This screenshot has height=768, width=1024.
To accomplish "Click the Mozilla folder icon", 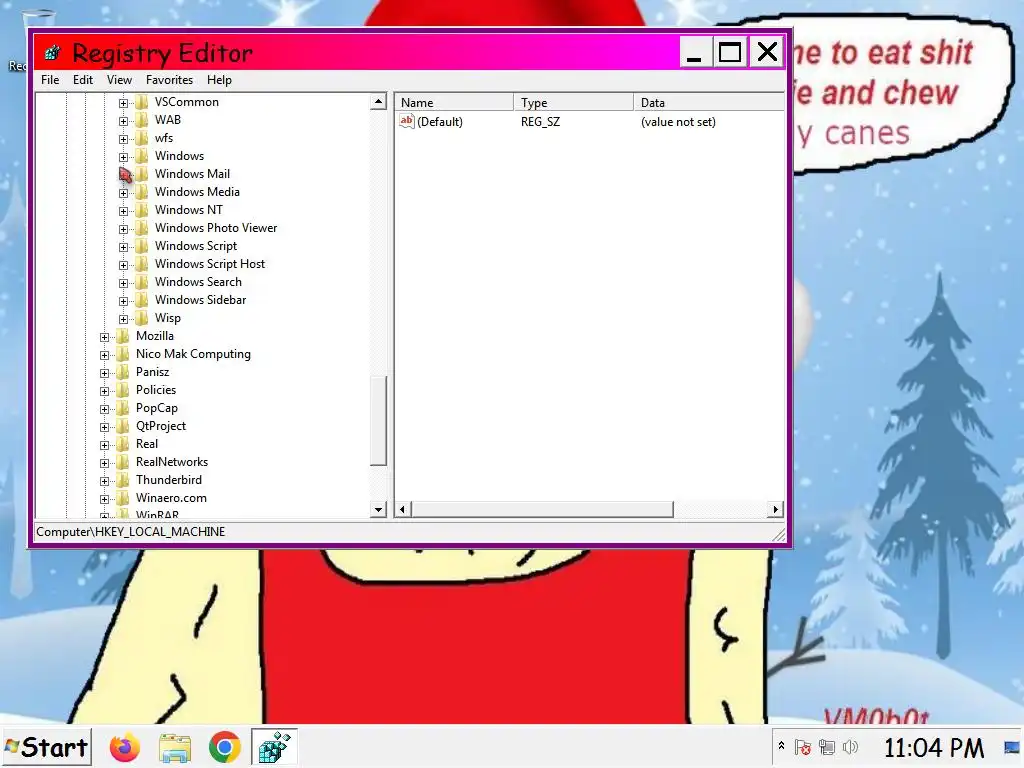I will click(x=123, y=336).
